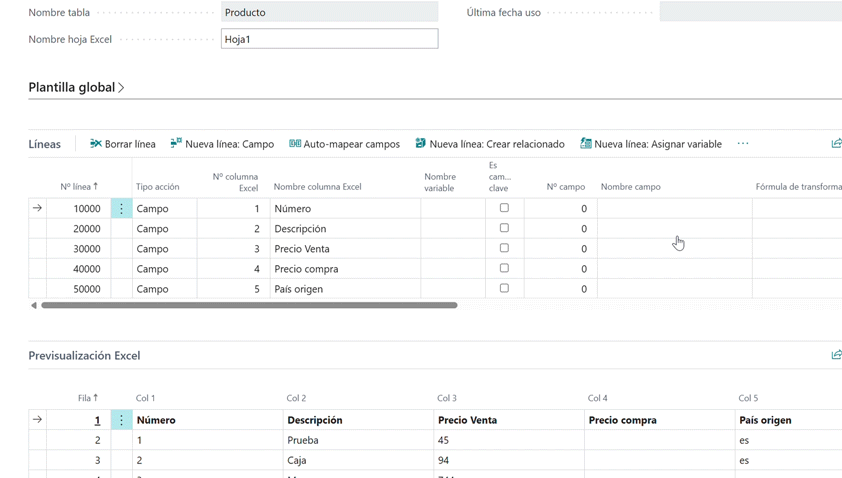Enable key field checkbox for Precio Venta
This screenshot has height=478, width=842.
pos(504,248)
